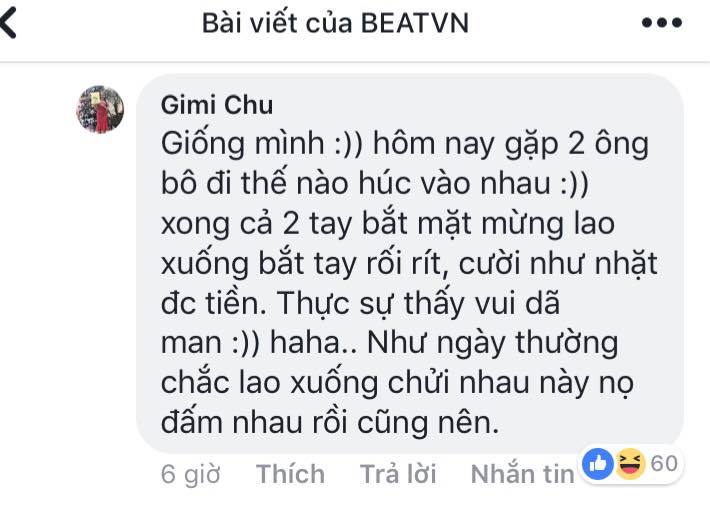The image size is (710, 510).
Task: Like the comment with Thích
Action: coord(290,474)
